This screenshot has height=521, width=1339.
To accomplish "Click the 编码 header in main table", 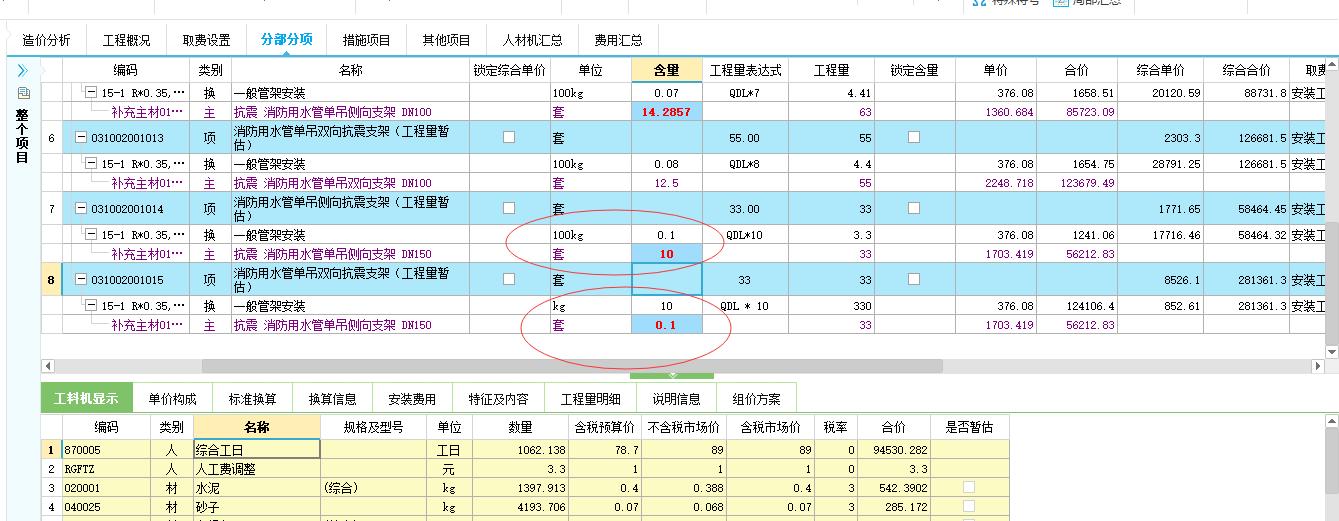I will click(125, 70).
